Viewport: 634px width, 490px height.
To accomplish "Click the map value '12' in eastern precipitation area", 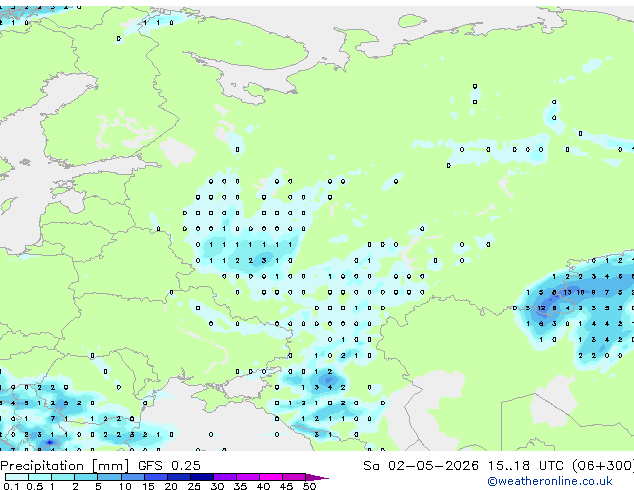I will click(541, 308).
